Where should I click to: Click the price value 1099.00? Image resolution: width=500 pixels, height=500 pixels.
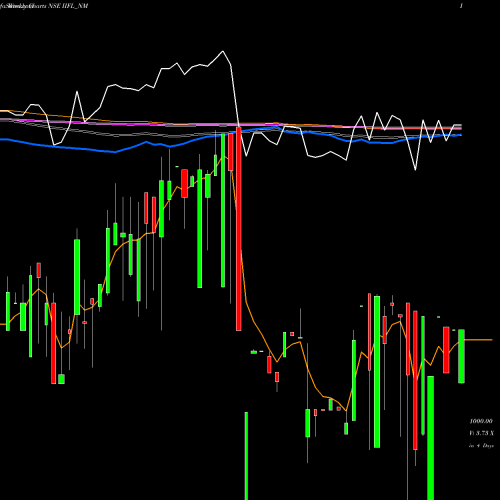(481, 421)
